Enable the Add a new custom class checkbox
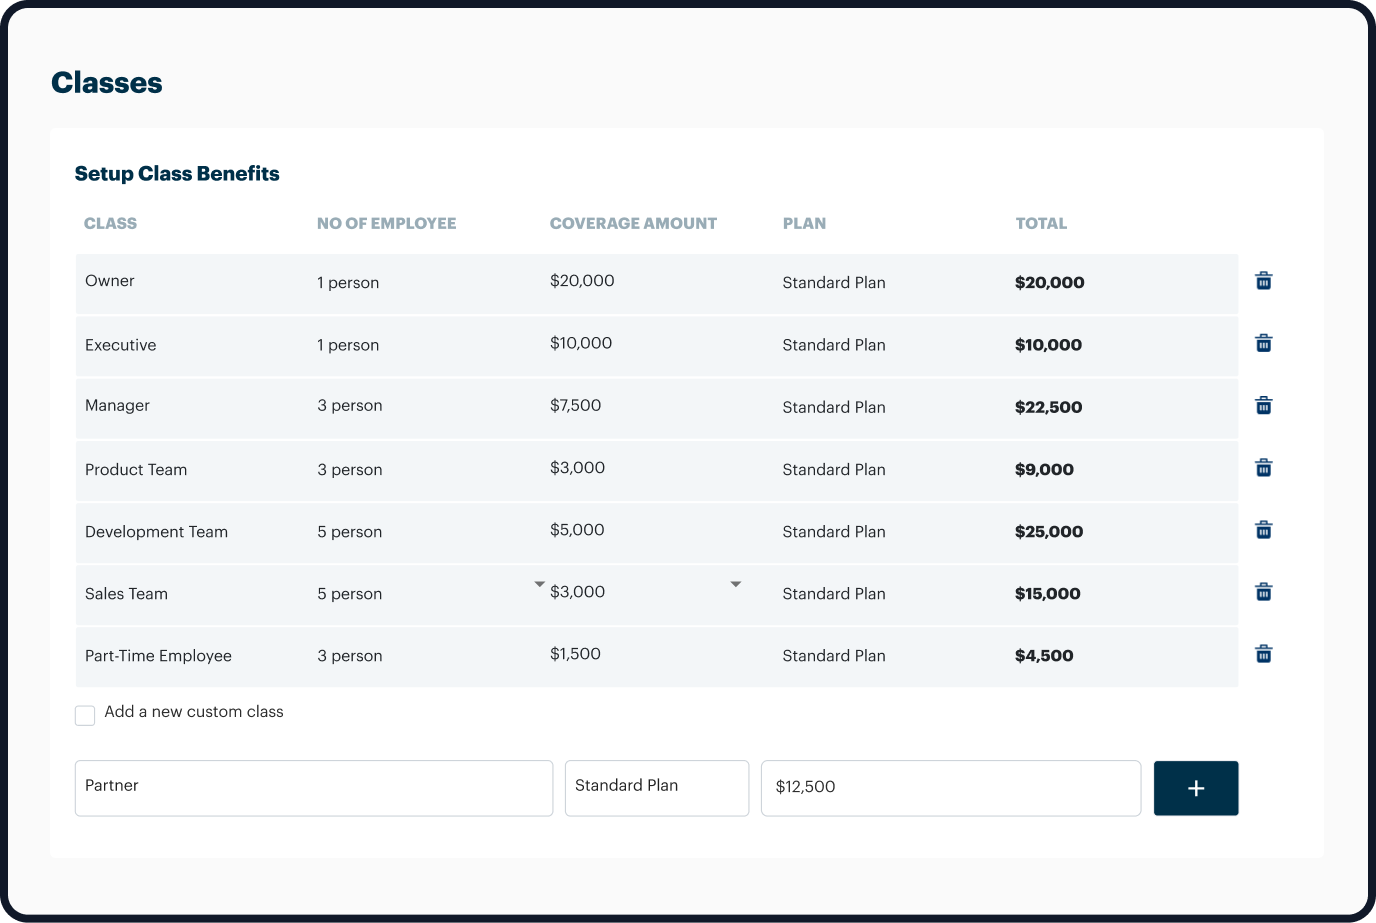 85,715
